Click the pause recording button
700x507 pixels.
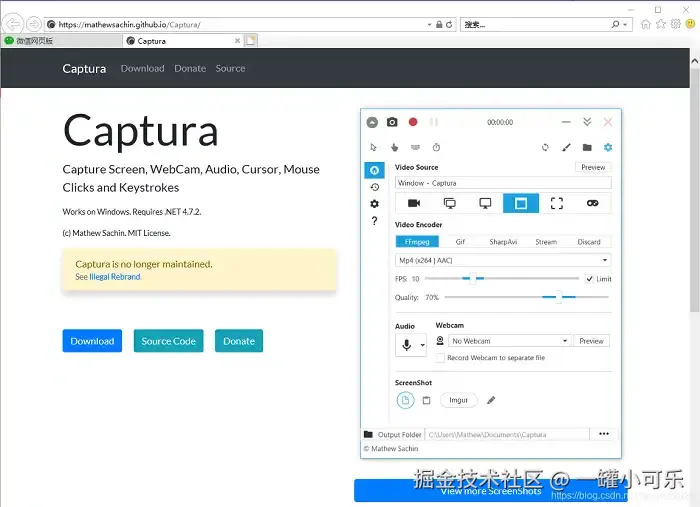click(x=433, y=122)
